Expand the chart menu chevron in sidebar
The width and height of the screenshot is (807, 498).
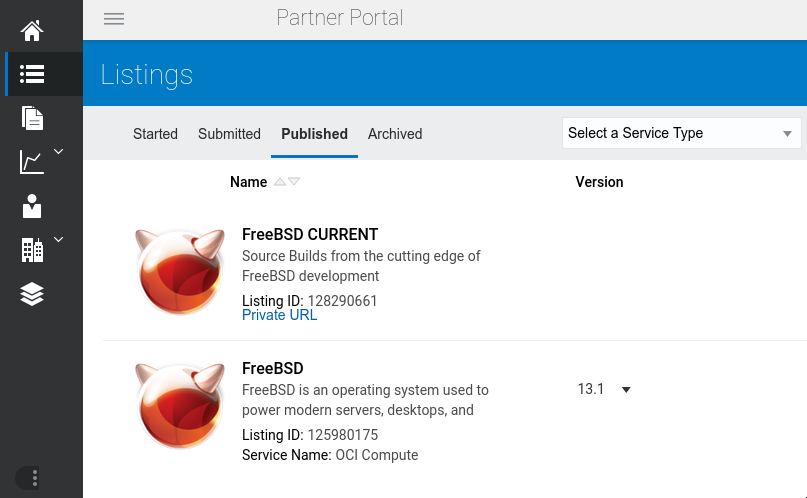[x=58, y=152]
